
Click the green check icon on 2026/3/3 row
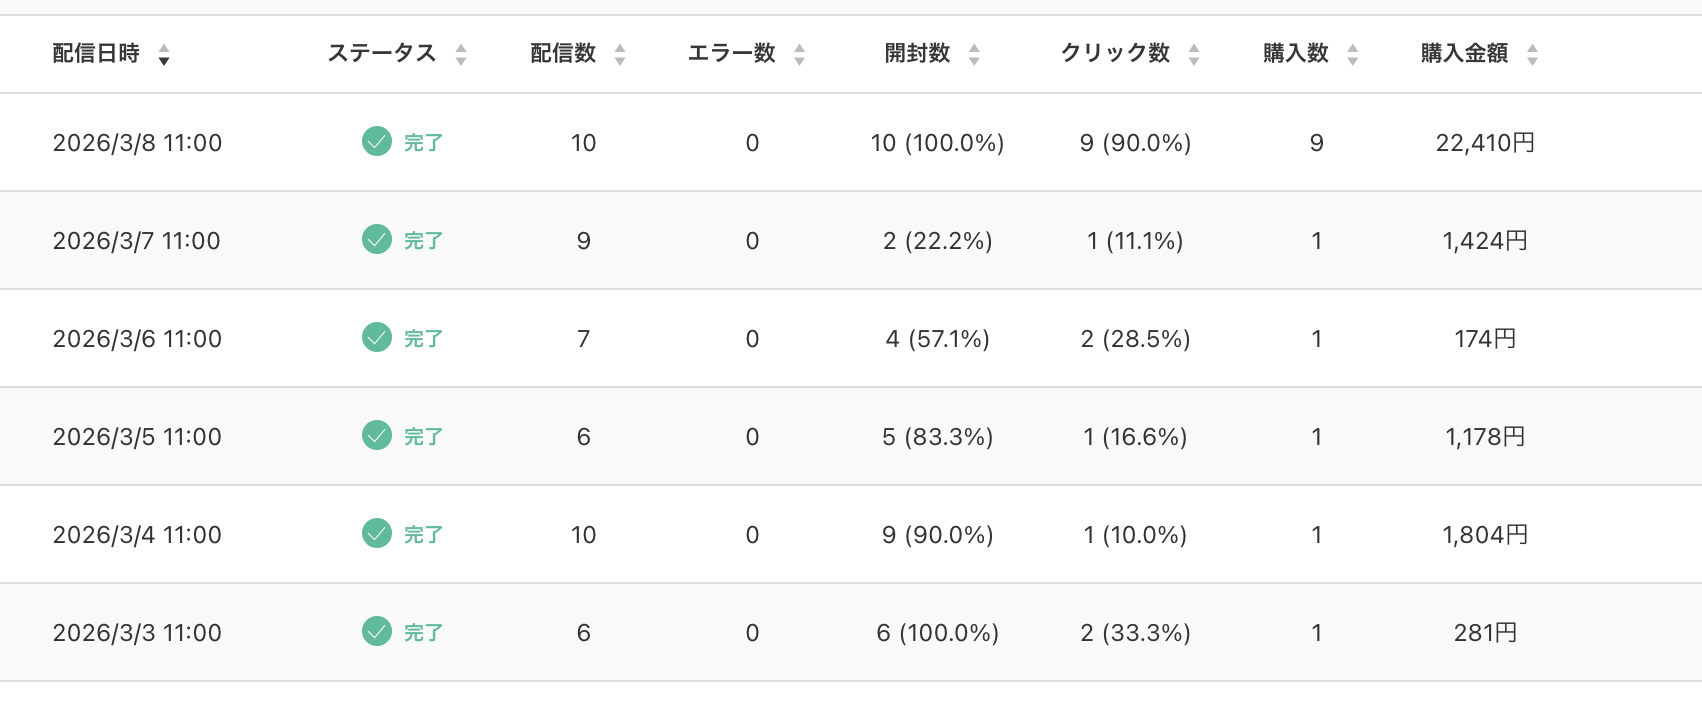[x=376, y=632]
